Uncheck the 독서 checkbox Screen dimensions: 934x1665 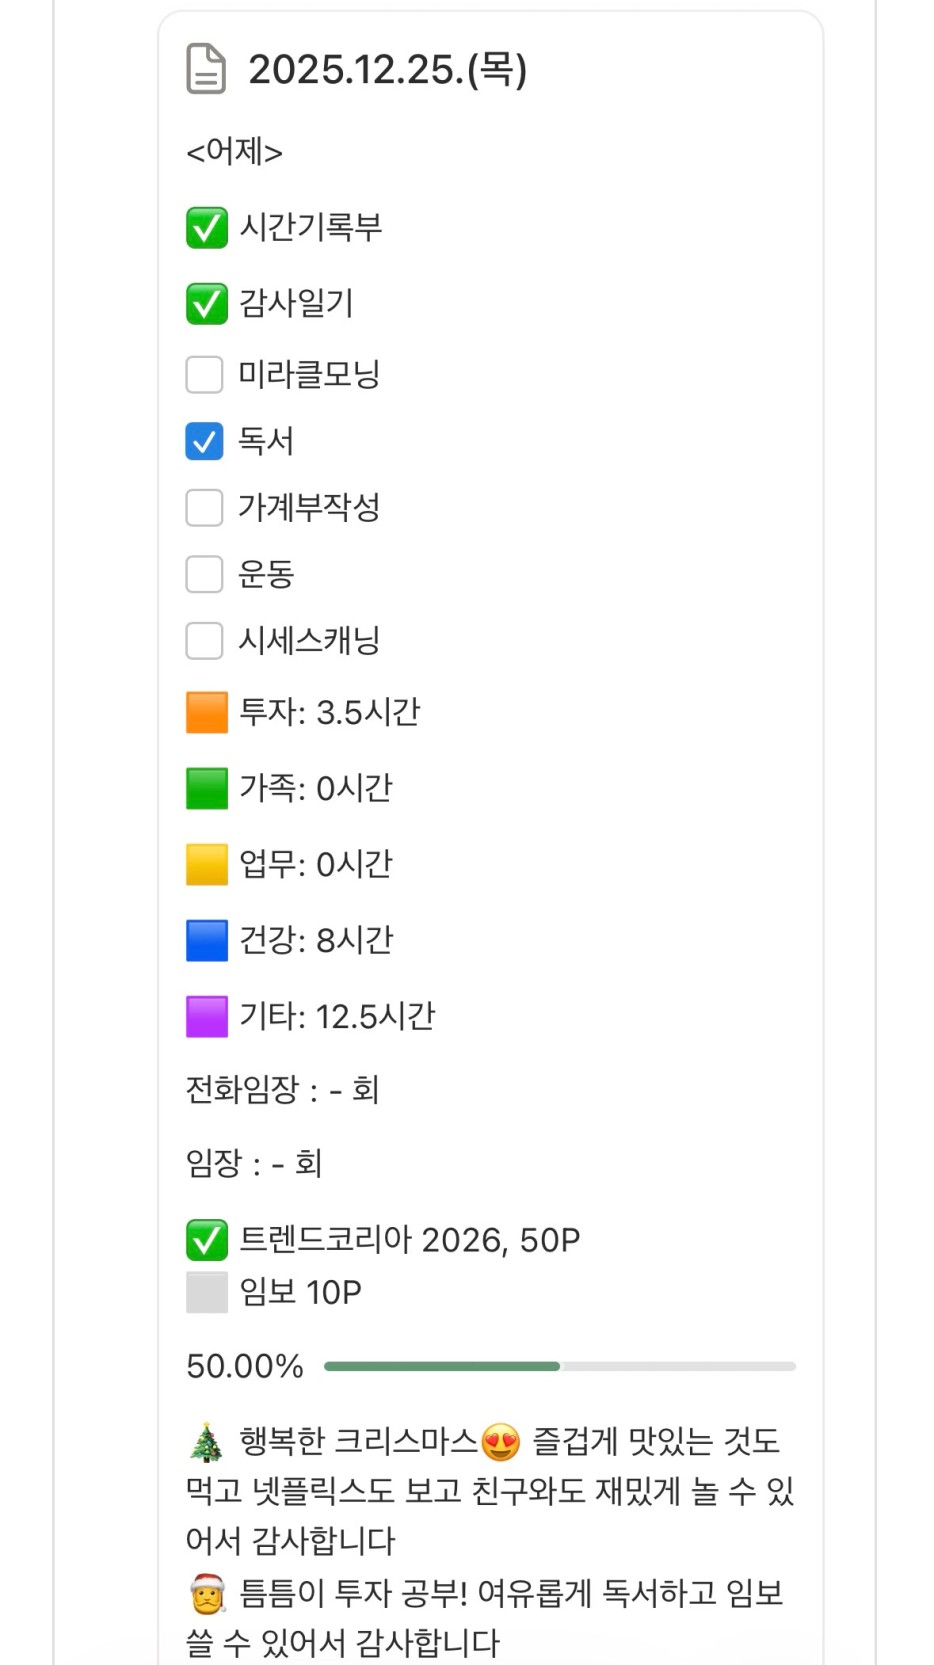pos(204,441)
